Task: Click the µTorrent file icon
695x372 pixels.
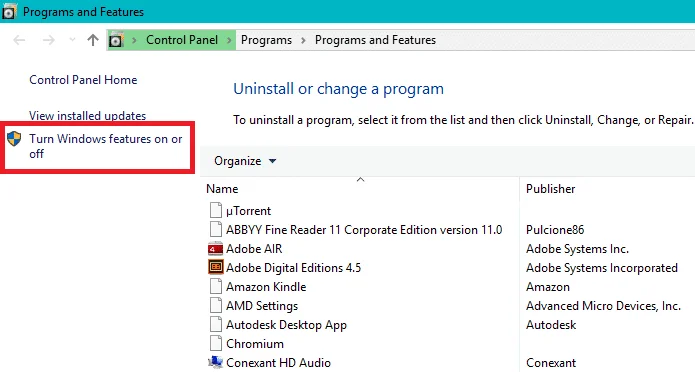Action: pyautogui.click(x=215, y=210)
